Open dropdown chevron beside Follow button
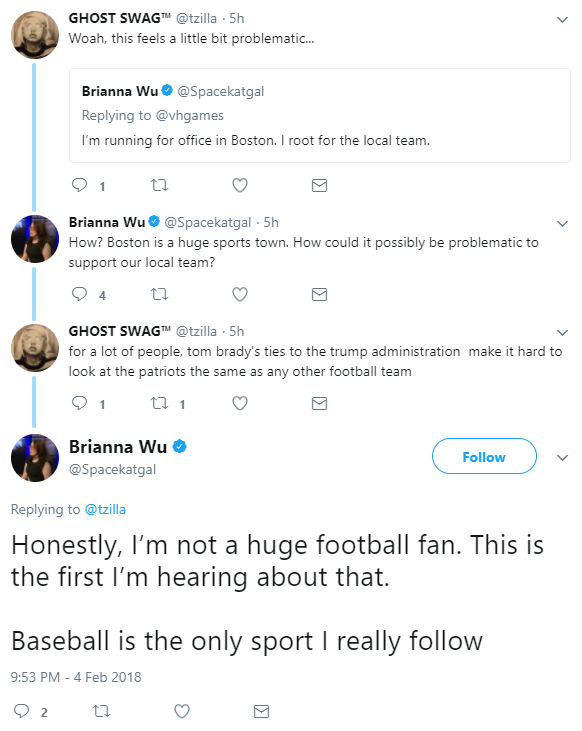The image size is (582, 731). click(x=562, y=458)
